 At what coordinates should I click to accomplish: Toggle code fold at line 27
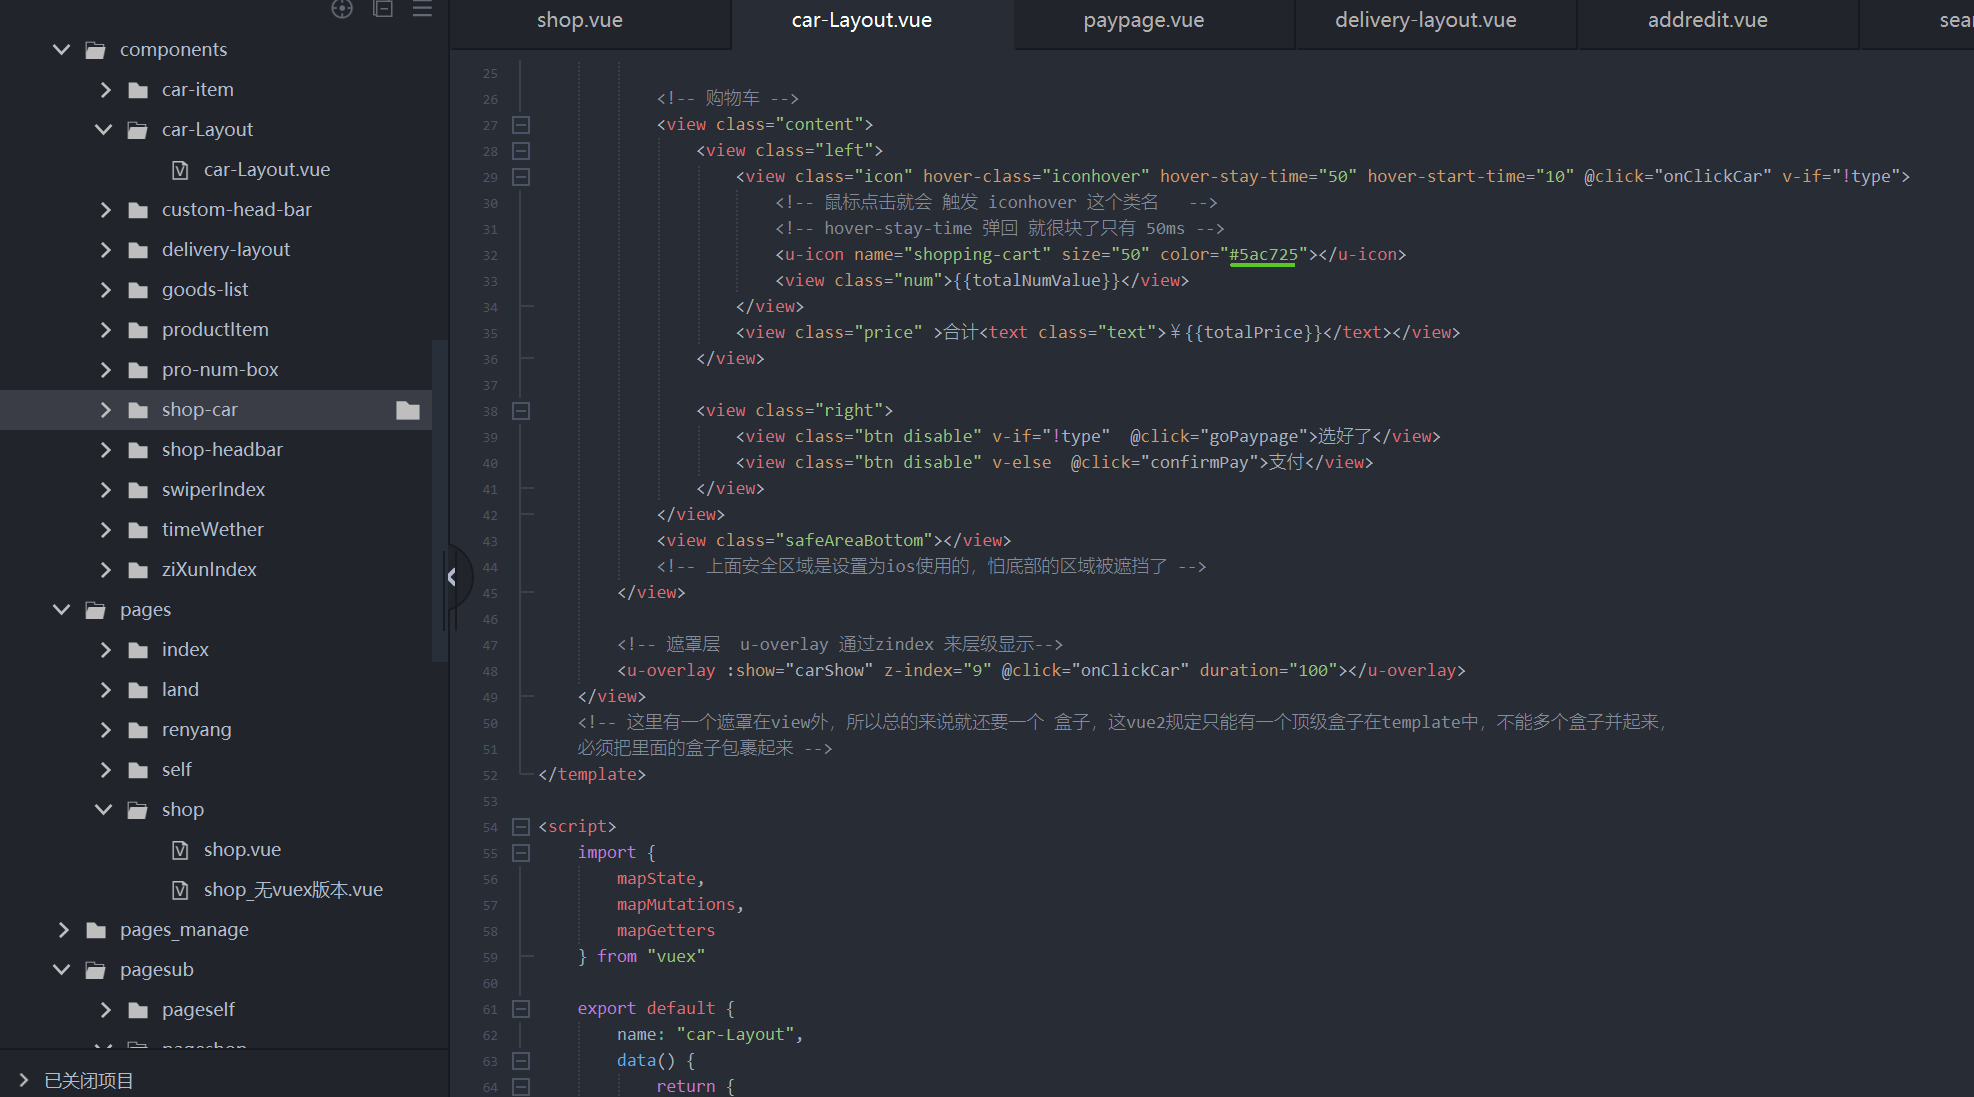coord(521,125)
